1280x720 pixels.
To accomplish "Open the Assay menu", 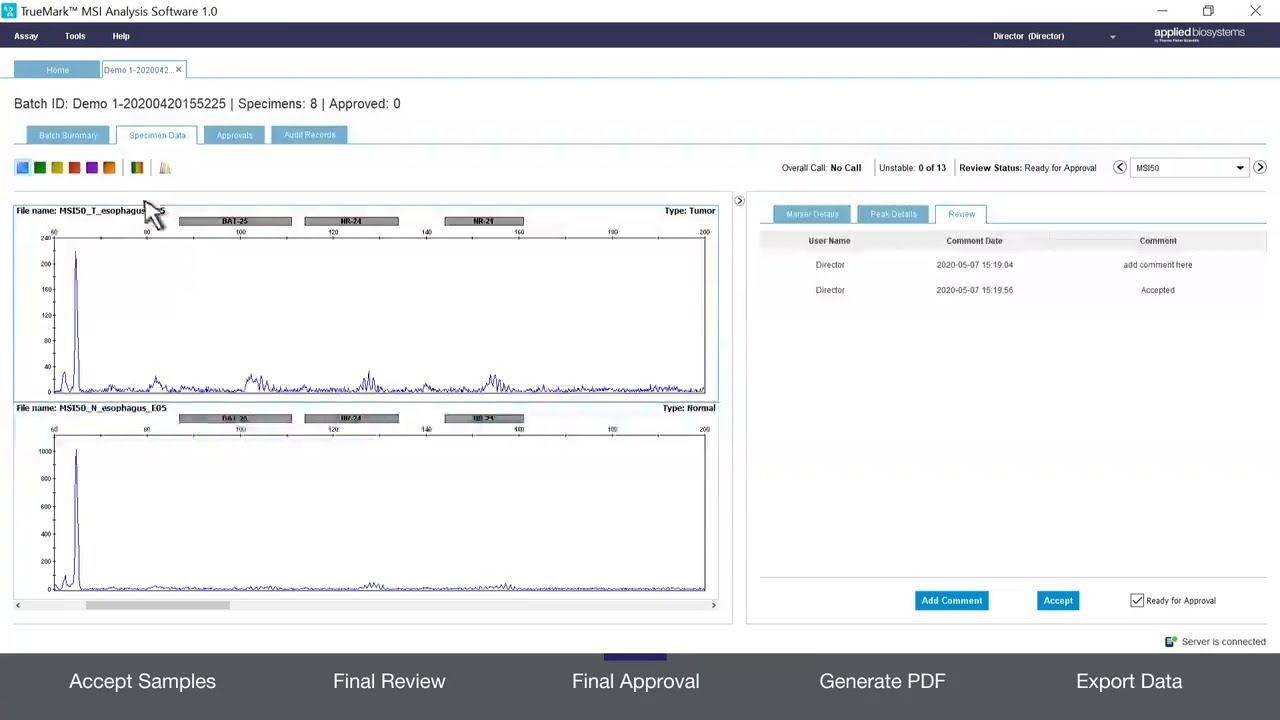I will click(x=26, y=36).
